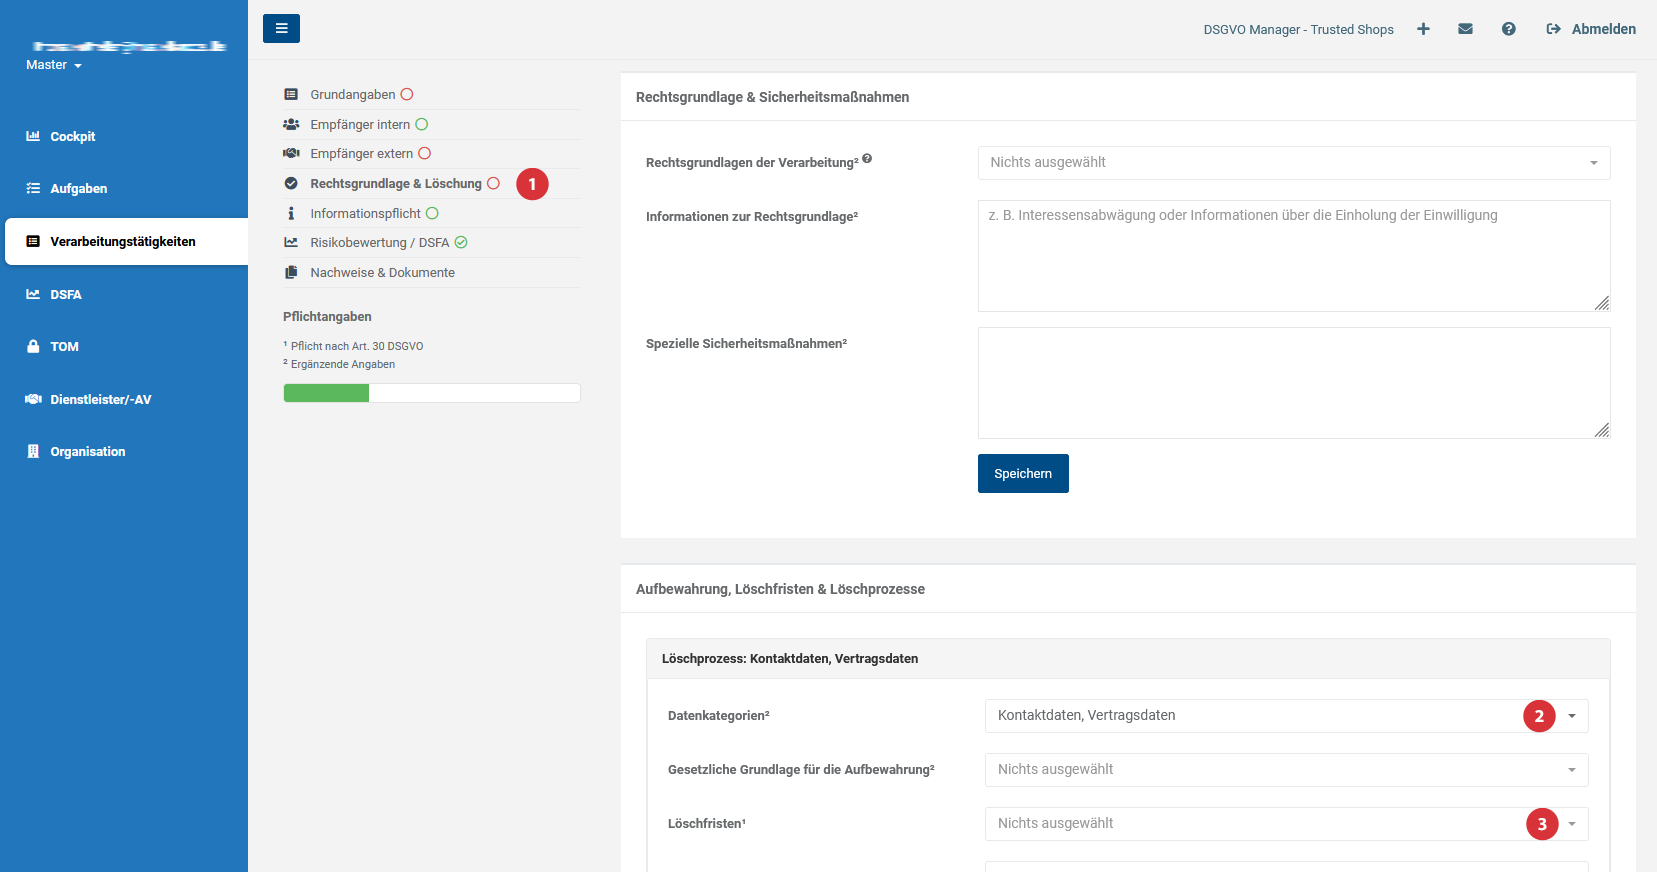Click the Informationen zur Rechtsgrundlage text area

coord(1294,256)
